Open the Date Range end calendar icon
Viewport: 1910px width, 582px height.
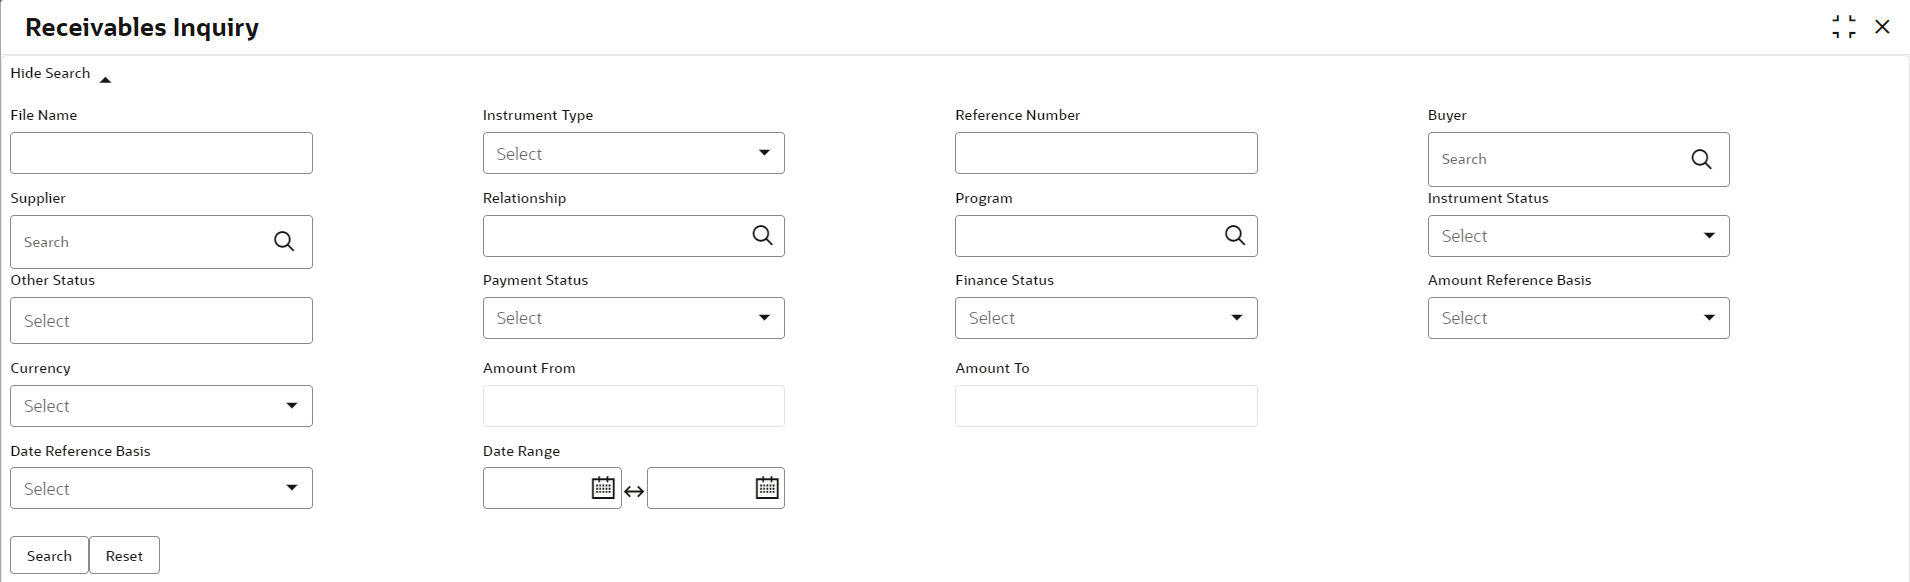[767, 488]
